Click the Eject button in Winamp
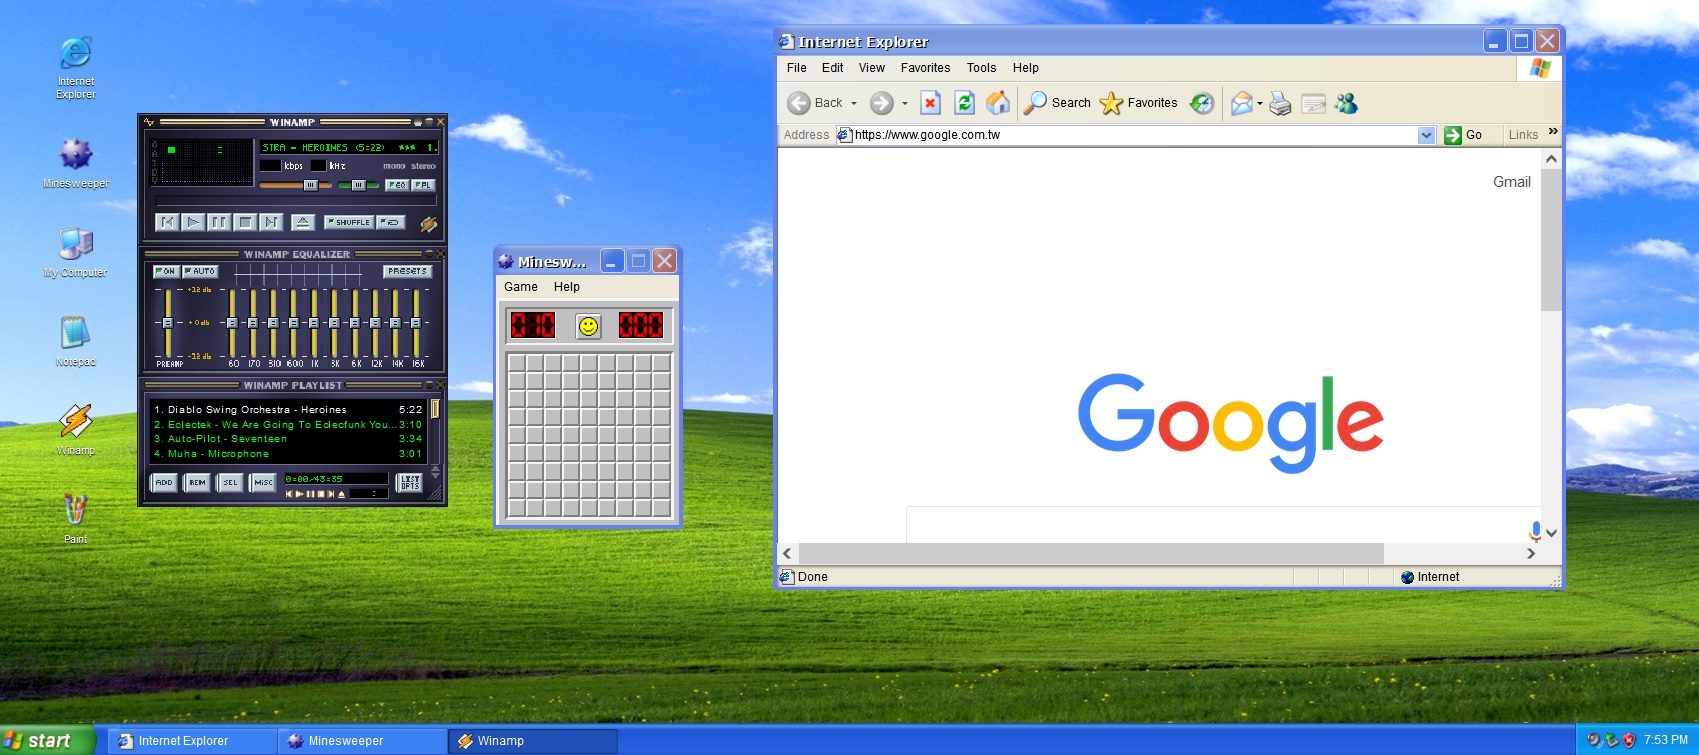Image resolution: width=1699 pixels, height=755 pixels. [303, 222]
